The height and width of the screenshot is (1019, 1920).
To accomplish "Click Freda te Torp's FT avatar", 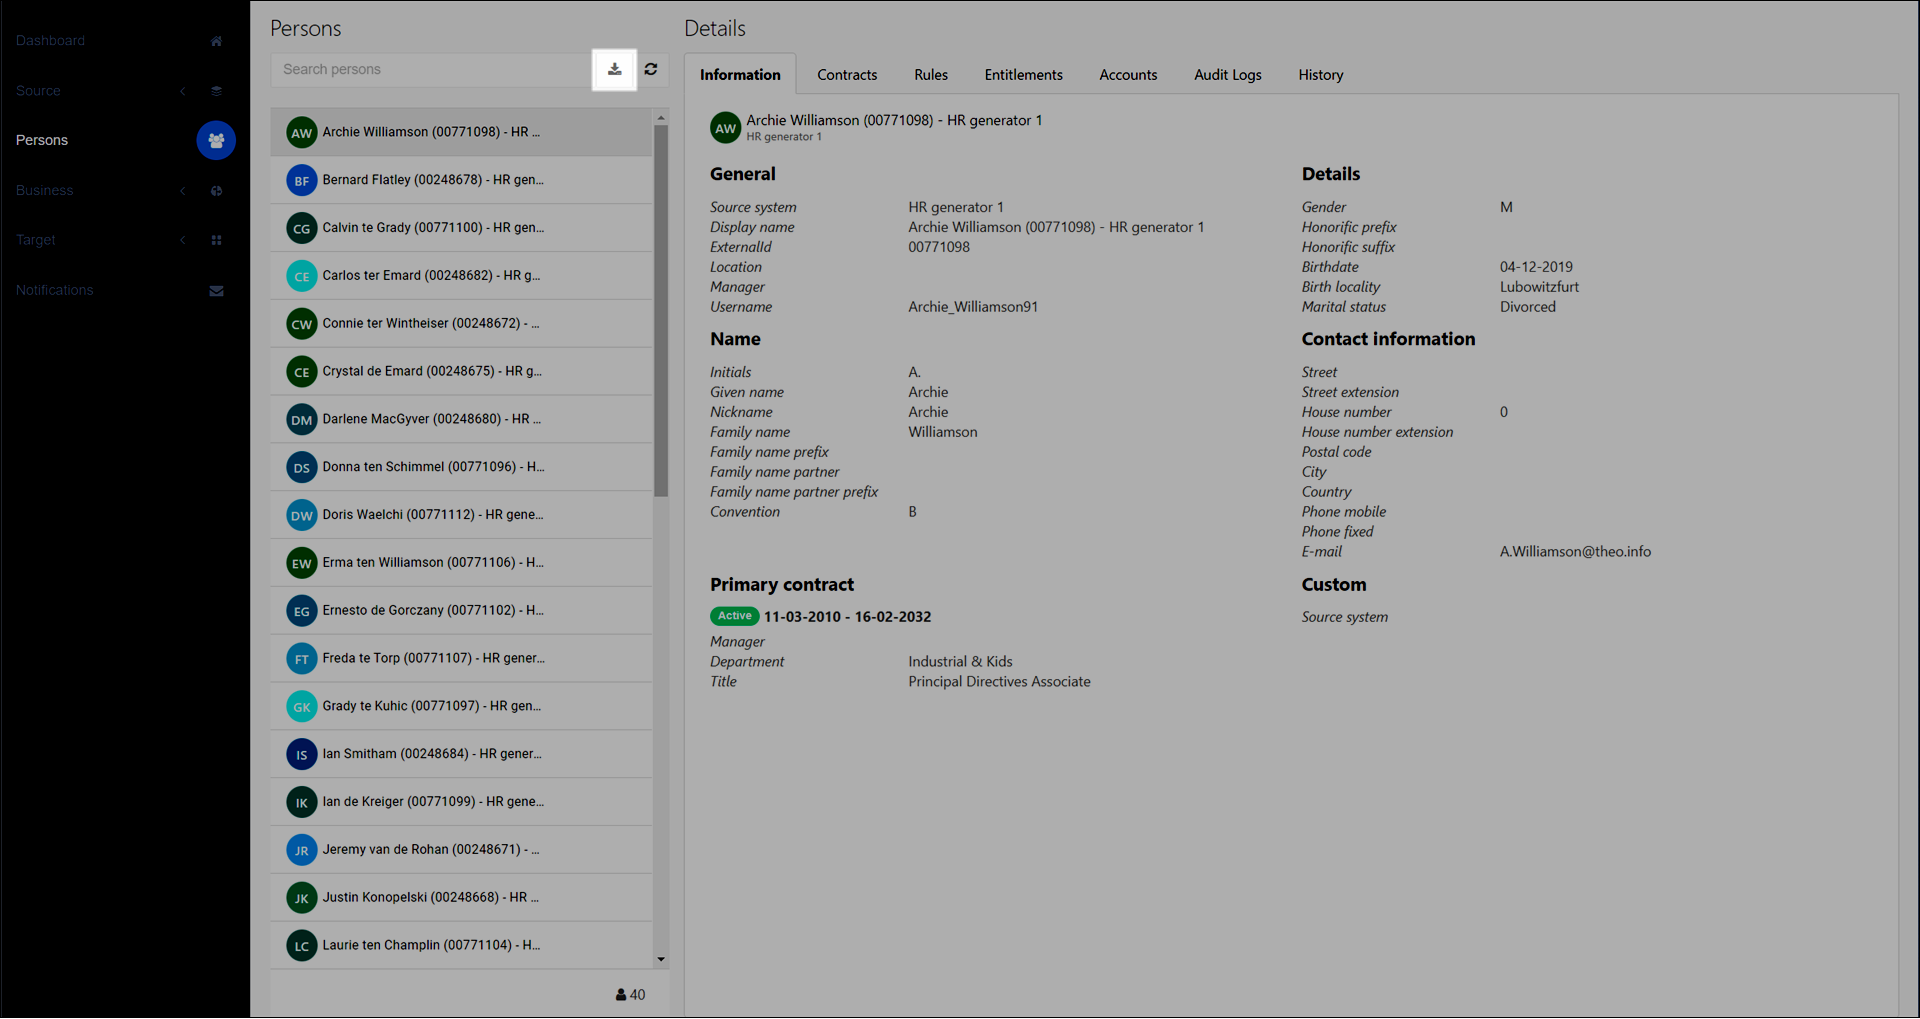I will [301, 659].
